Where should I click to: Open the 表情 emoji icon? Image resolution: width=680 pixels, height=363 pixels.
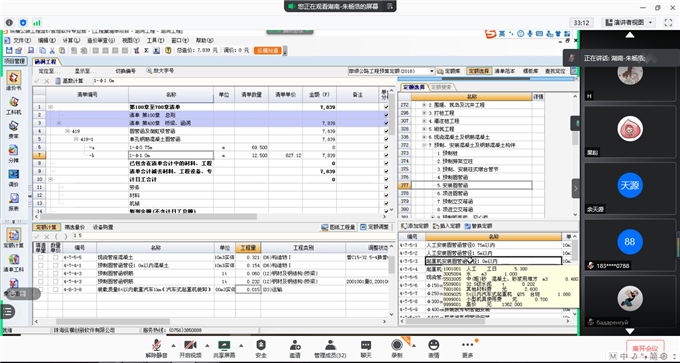[x=433, y=345]
